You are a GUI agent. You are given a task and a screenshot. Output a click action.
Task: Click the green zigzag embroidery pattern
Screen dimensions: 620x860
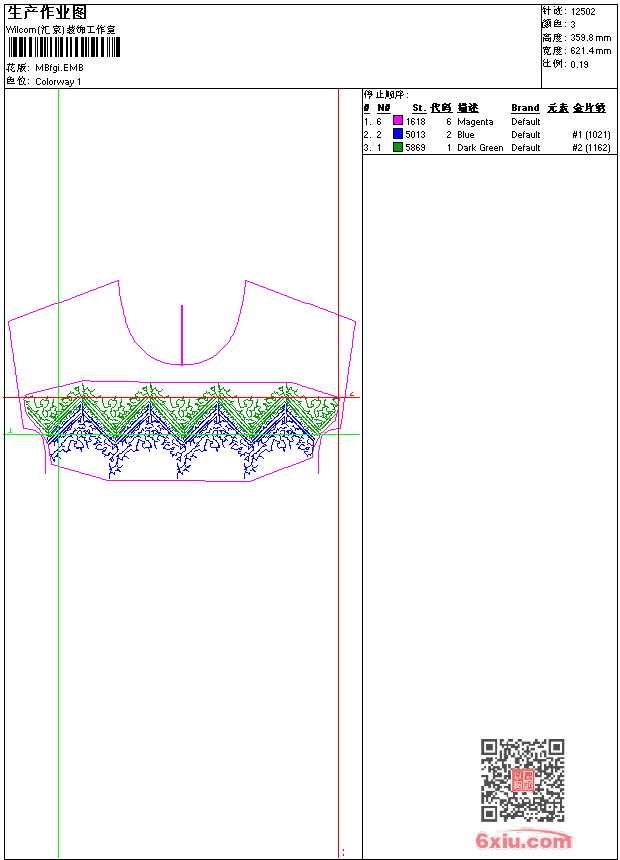click(x=183, y=411)
